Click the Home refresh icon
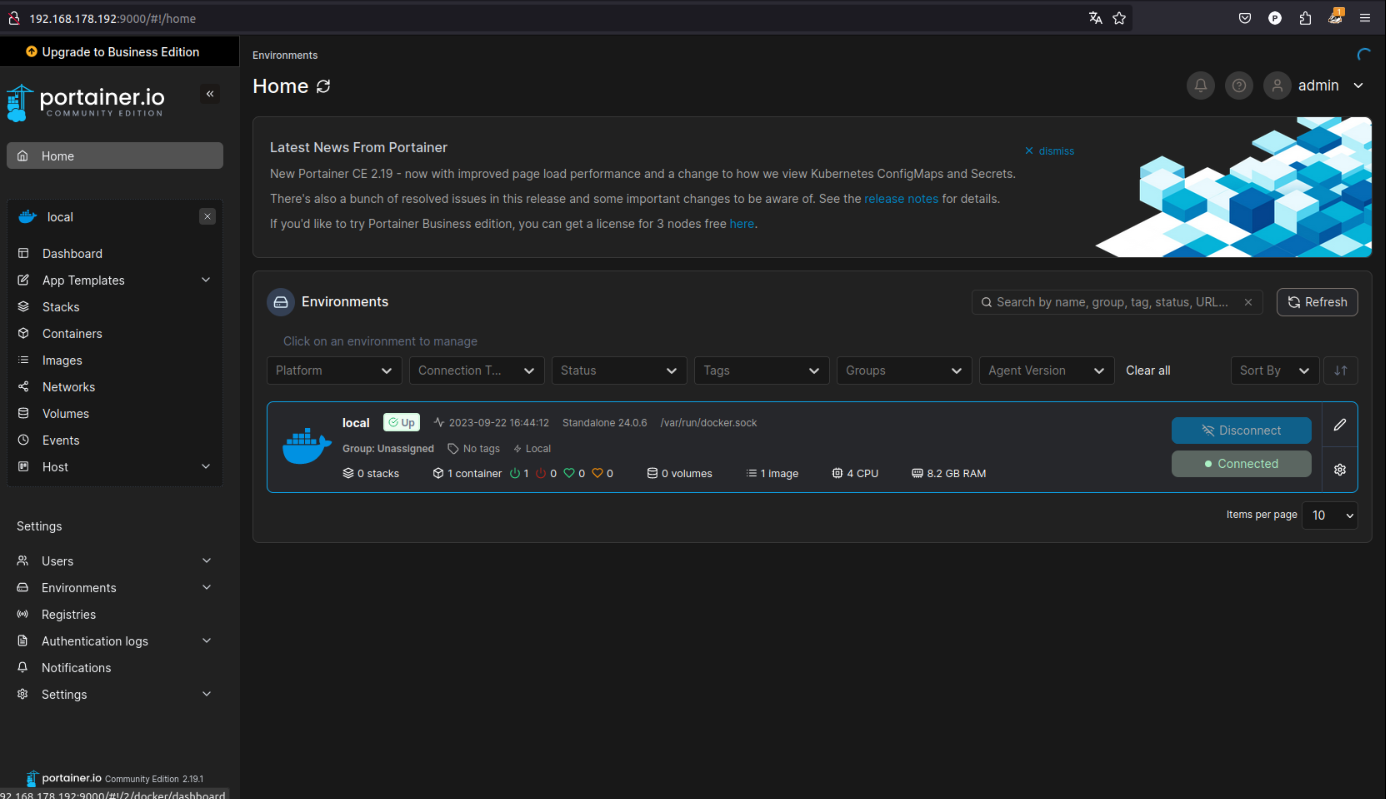The width and height of the screenshot is (1386, 799). (x=323, y=87)
